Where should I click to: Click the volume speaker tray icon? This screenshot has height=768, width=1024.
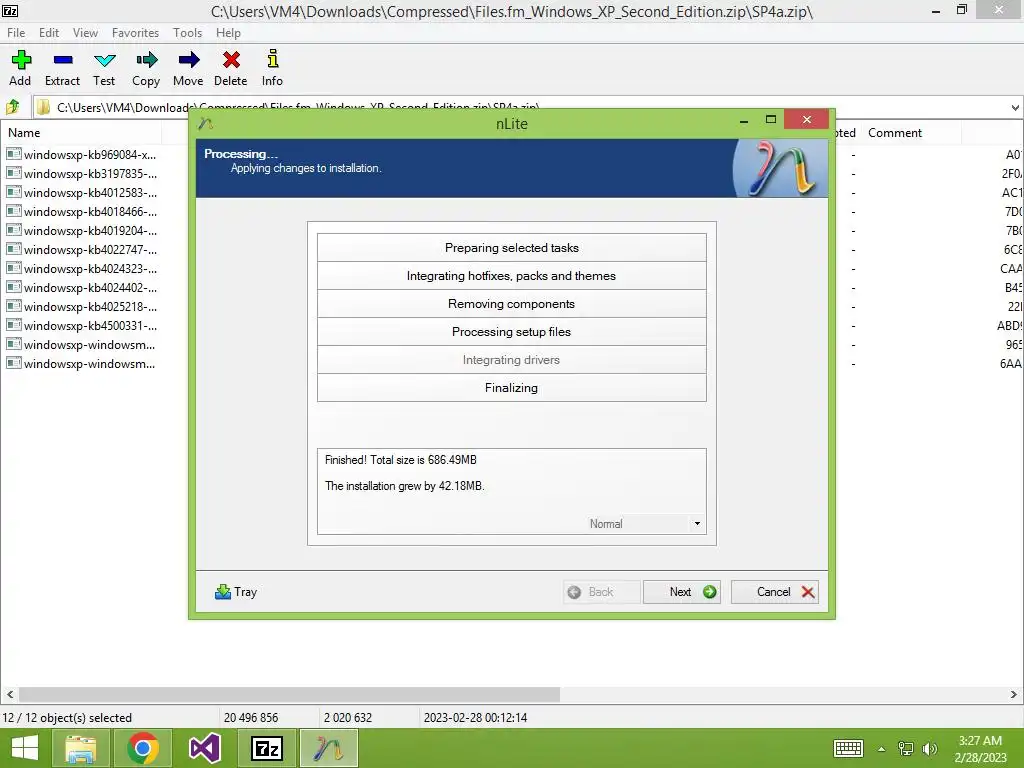point(929,748)
